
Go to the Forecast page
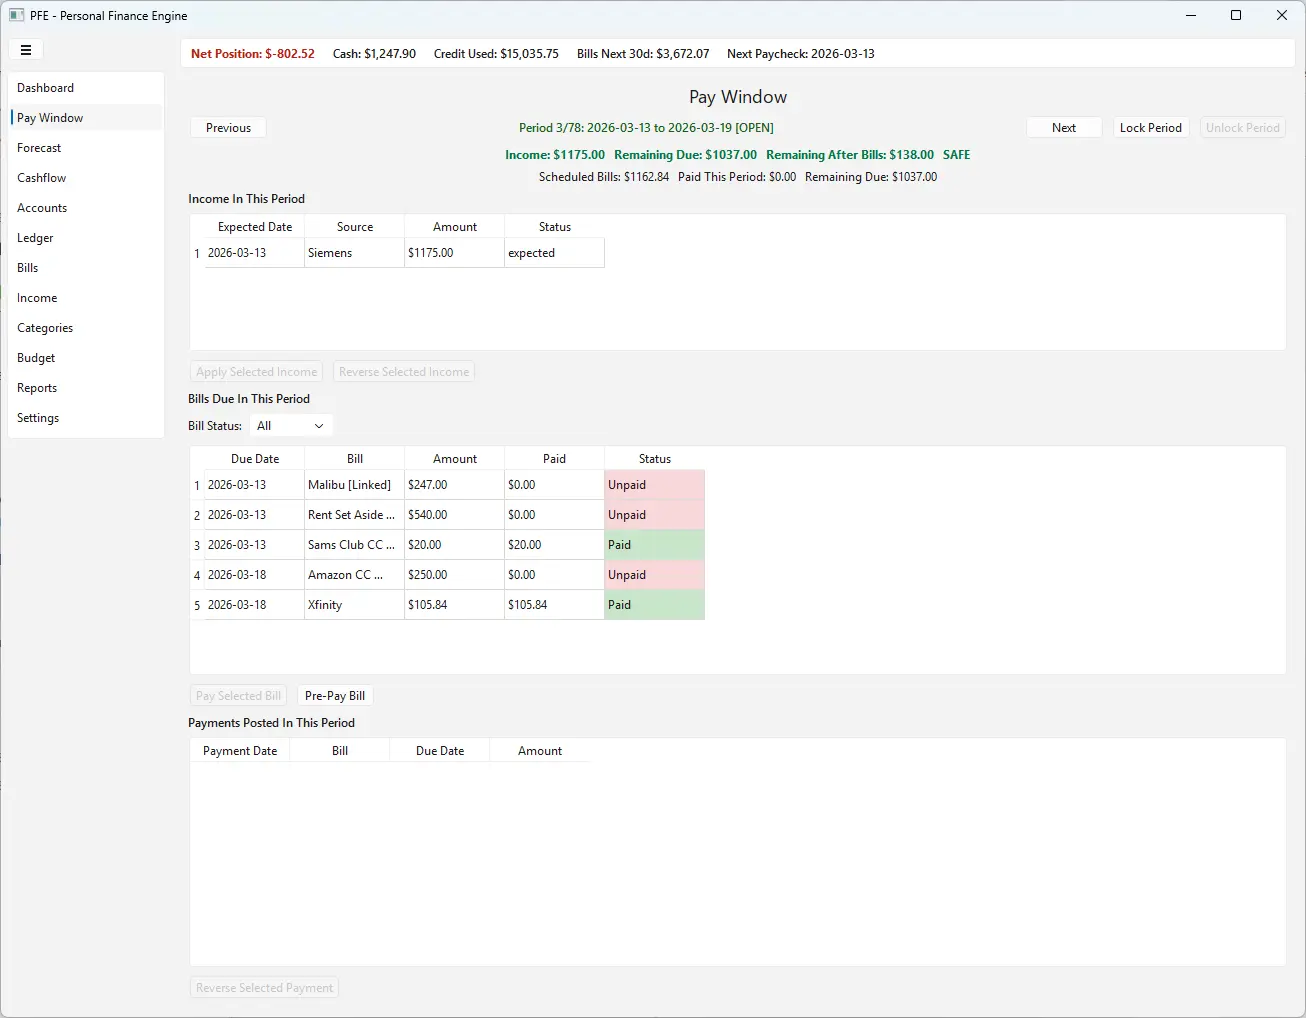[86, 148]
